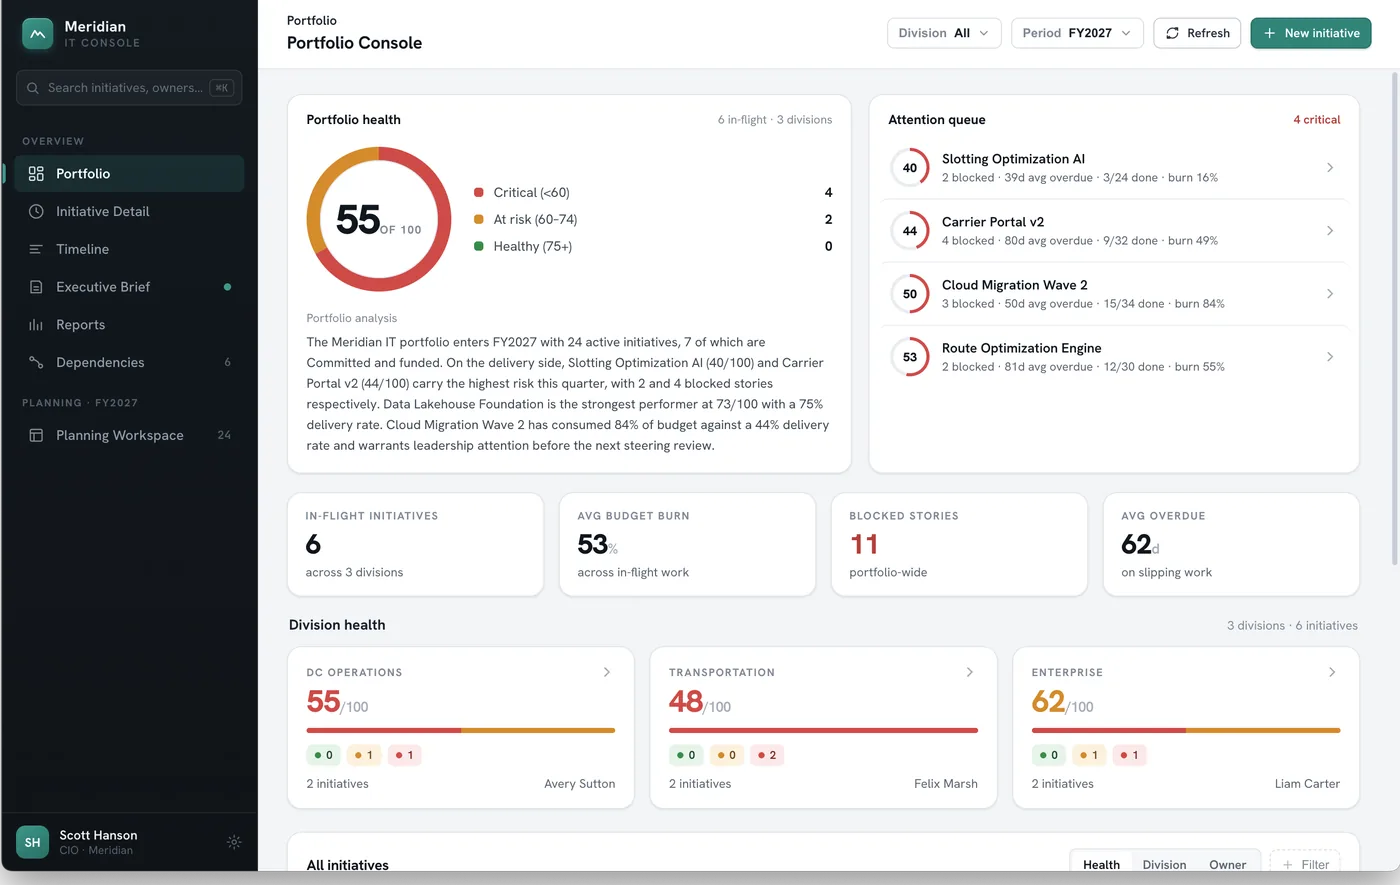Image resolution: width=1400 pixels, height=885 pixels.
Task: Click the Transportation health progress bar
Action: click(823, 731)
